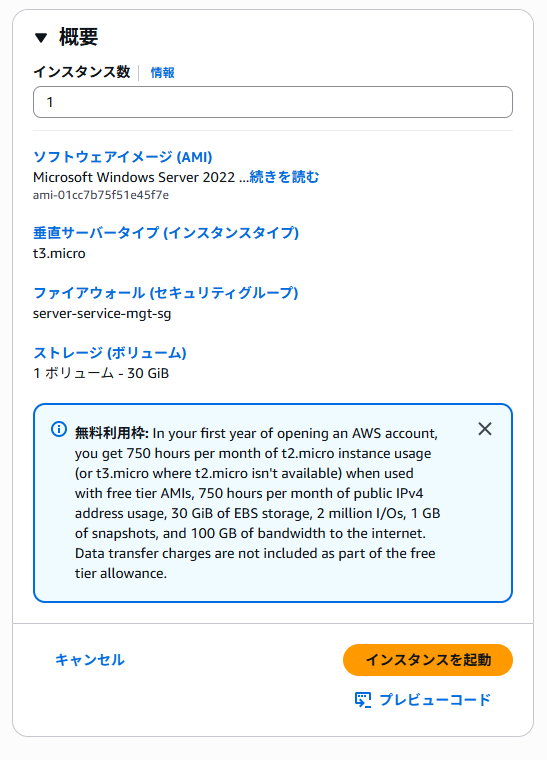The height and width of the screenshot is (760, 547).
Task: Open the ファイアウォール (セキュリティグループ) link
Action: coord(166,293)
